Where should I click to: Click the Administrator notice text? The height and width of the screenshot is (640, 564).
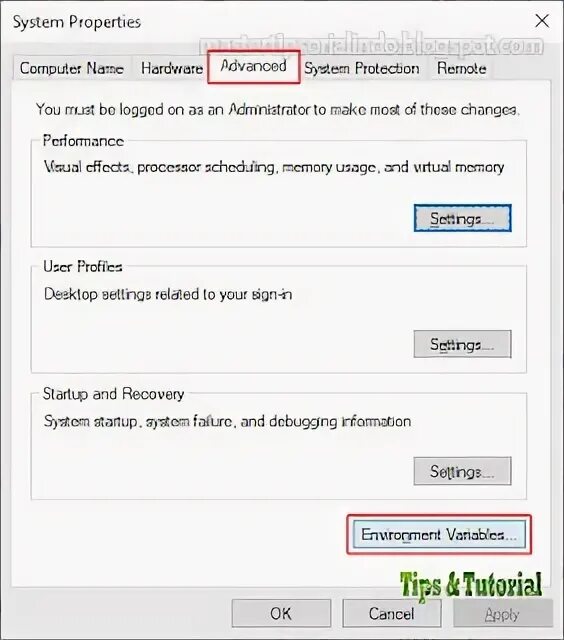tap(278, 109)
